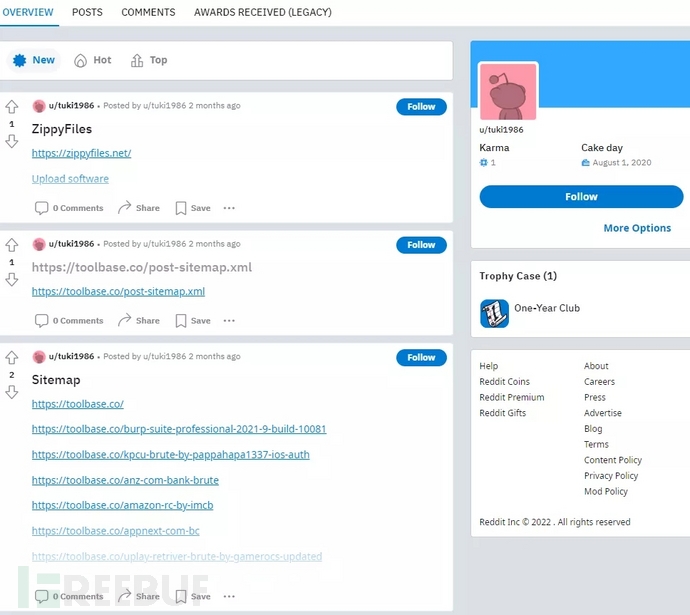Screen dimensions: 690x615
Task: Click the avatar on the Sitemap post
Action: (39, 357)
